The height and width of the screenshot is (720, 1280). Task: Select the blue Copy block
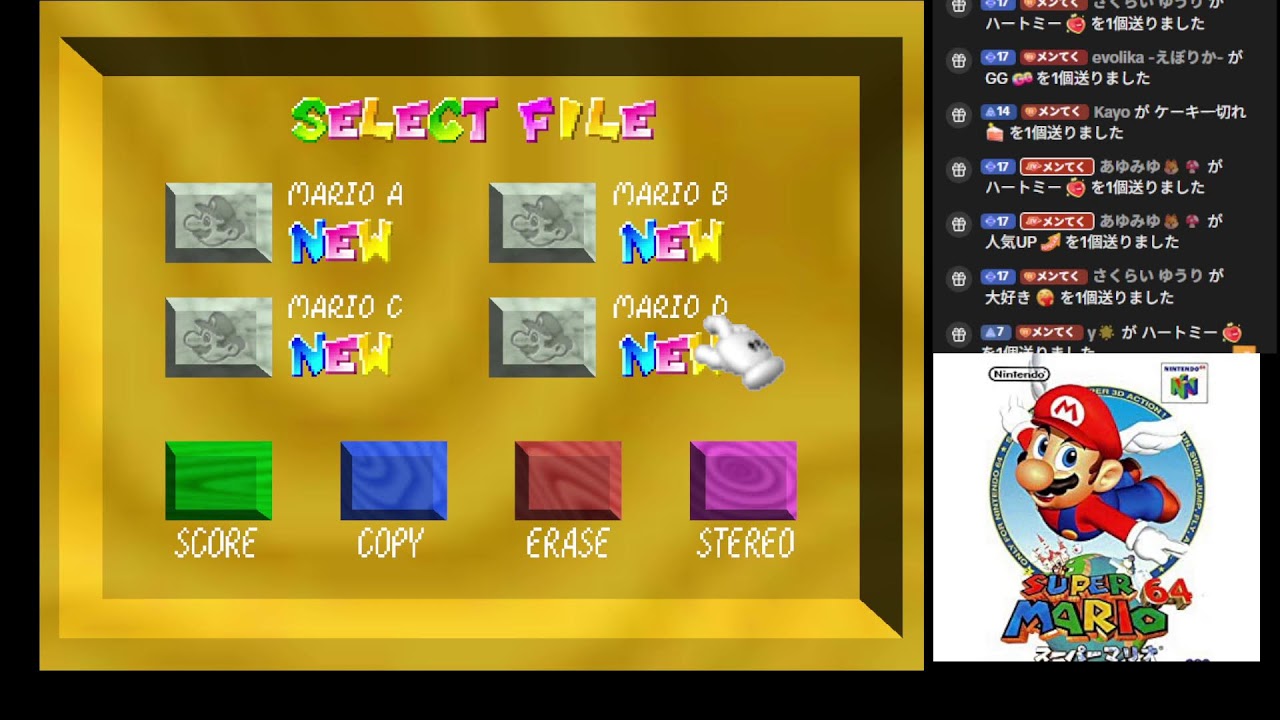(393, 480)
